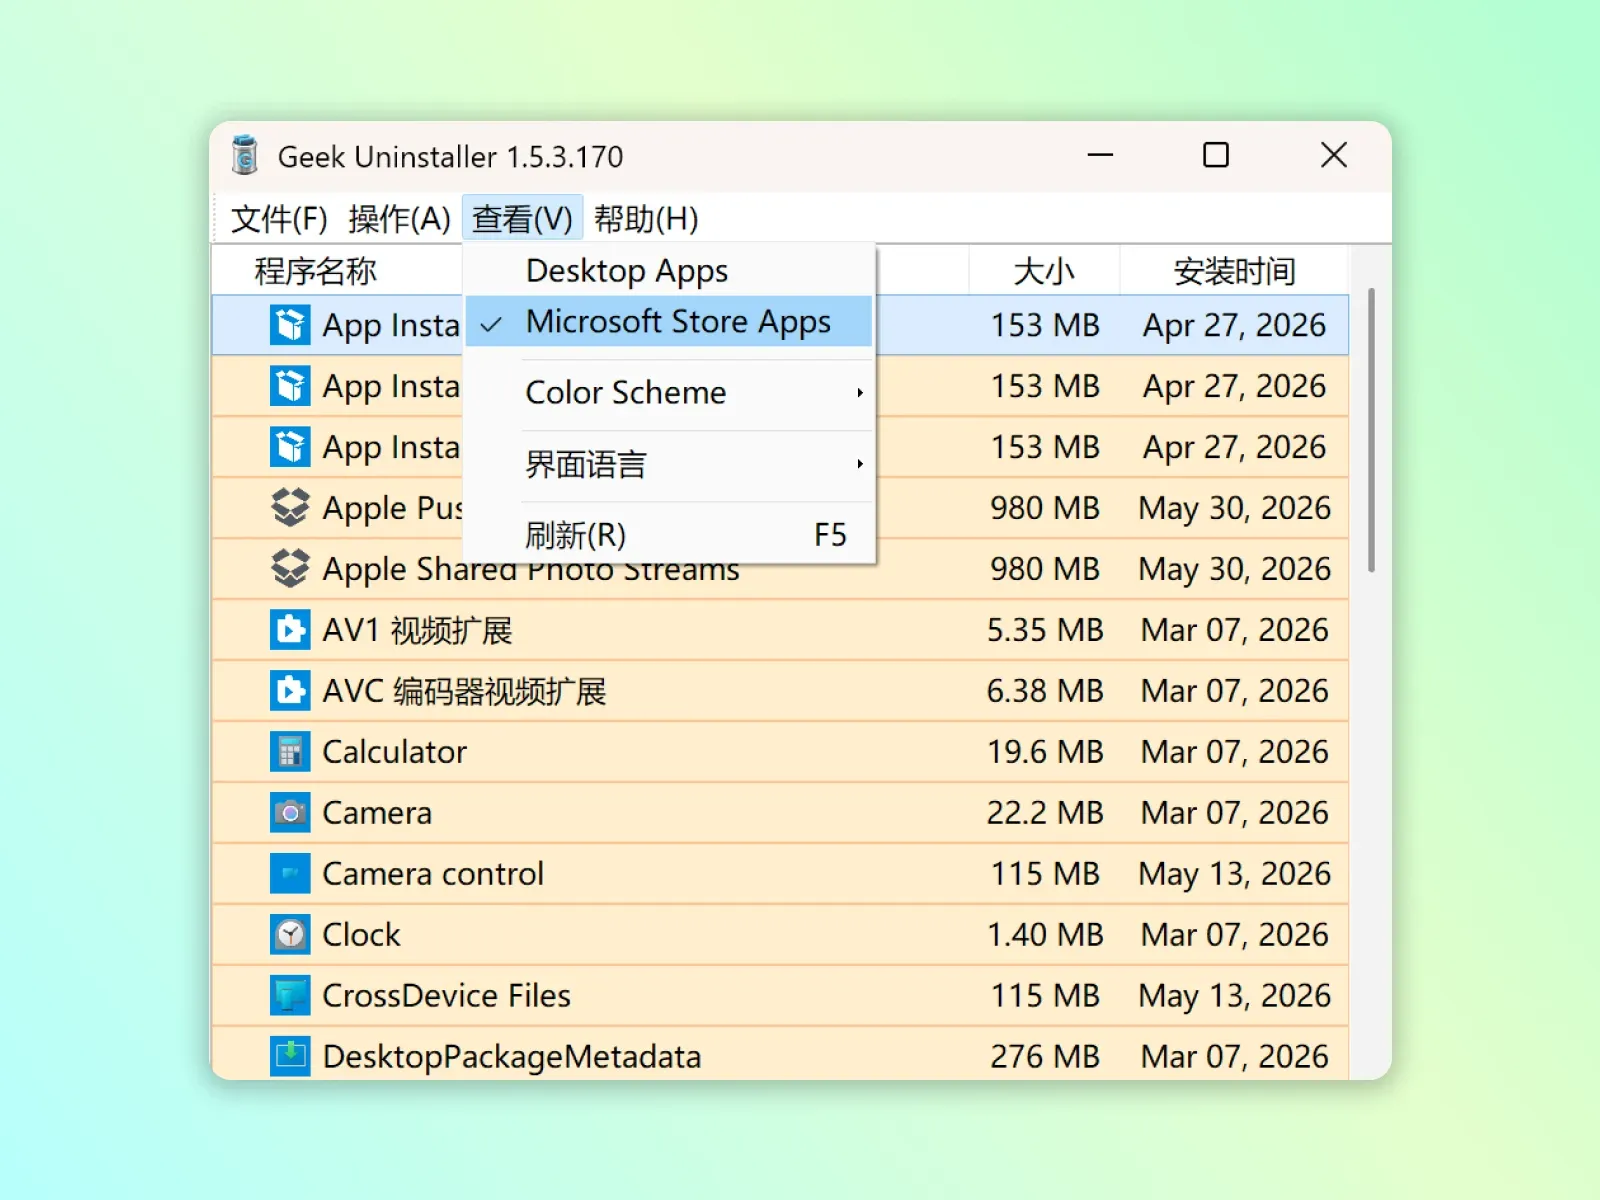Sort by the 安装时间 column header
Viewport: 1600px width, 1200px height.
[x=1234, y=271]
